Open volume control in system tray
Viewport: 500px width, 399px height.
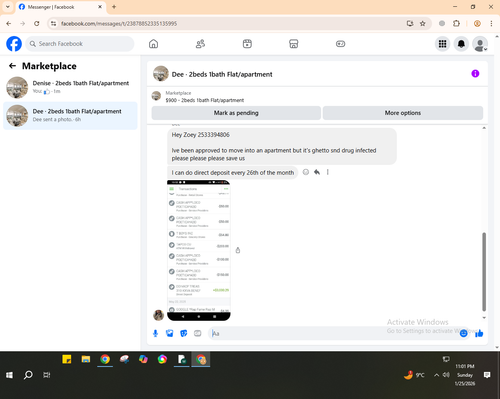pos(446,375)
